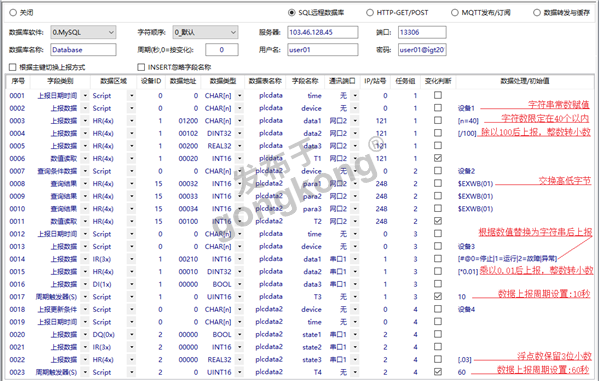Open 通讯端口 dropdown in row 0020
This screenshot has width=600, height=381.
click(355, 334)
